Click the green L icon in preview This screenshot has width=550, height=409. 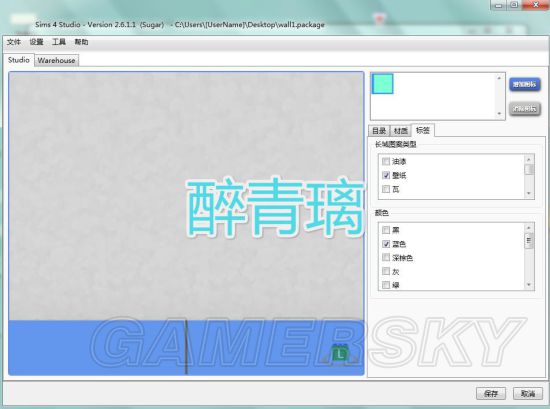click(x=339, y=354)
